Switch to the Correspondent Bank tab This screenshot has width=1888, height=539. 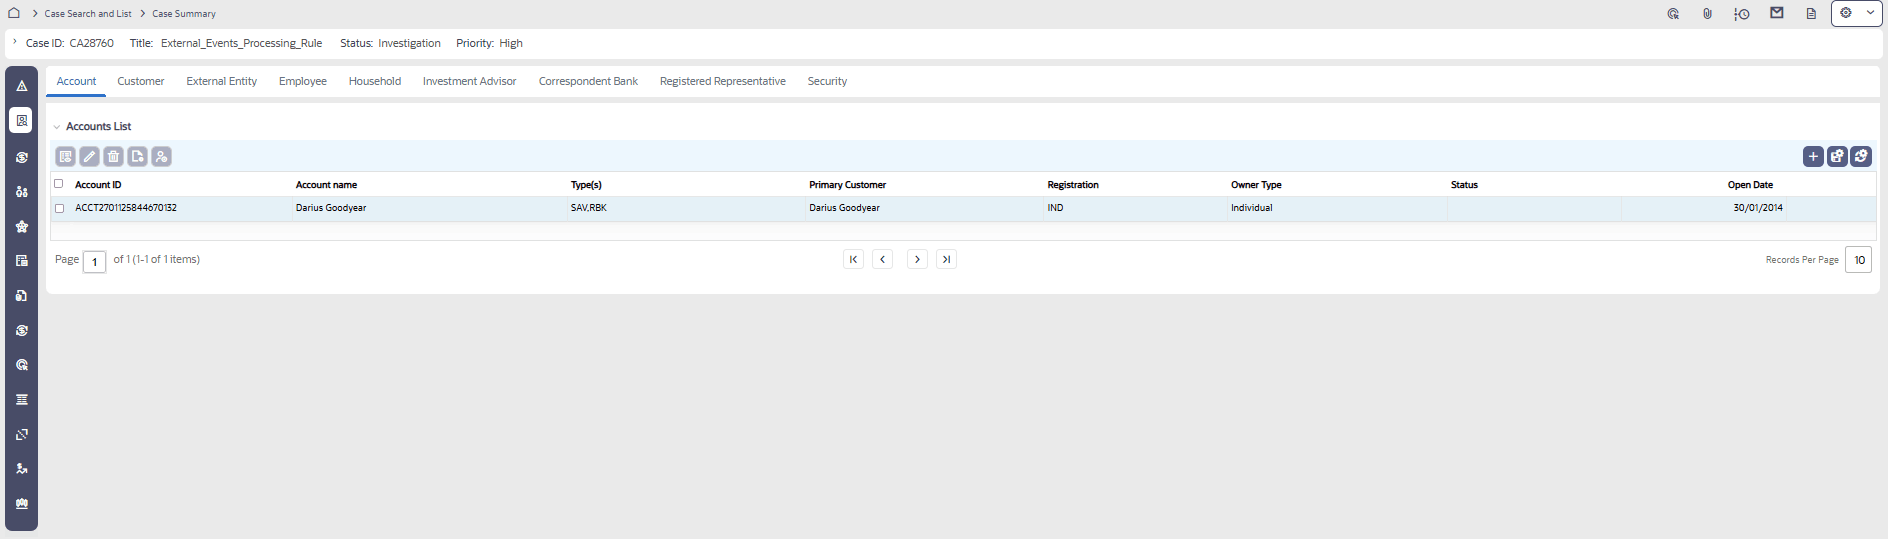click(588, 81)
